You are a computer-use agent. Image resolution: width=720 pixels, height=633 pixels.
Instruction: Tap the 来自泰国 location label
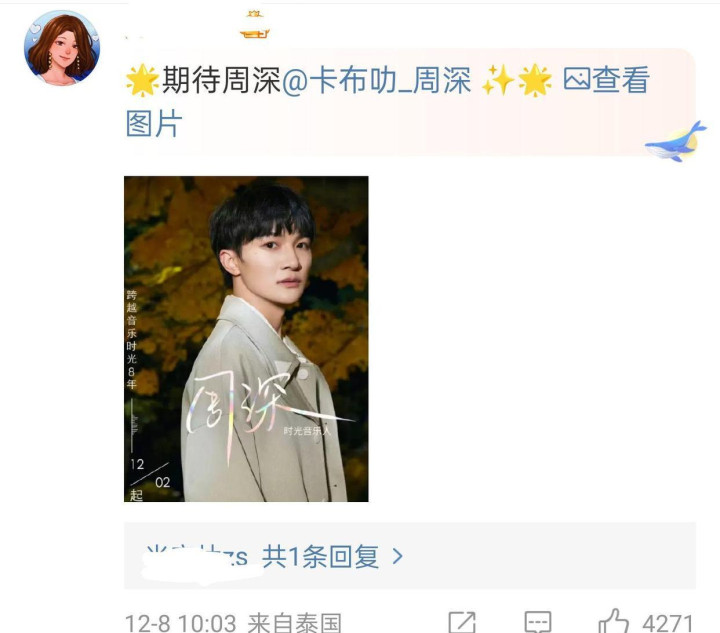click(x=294, y=624)
